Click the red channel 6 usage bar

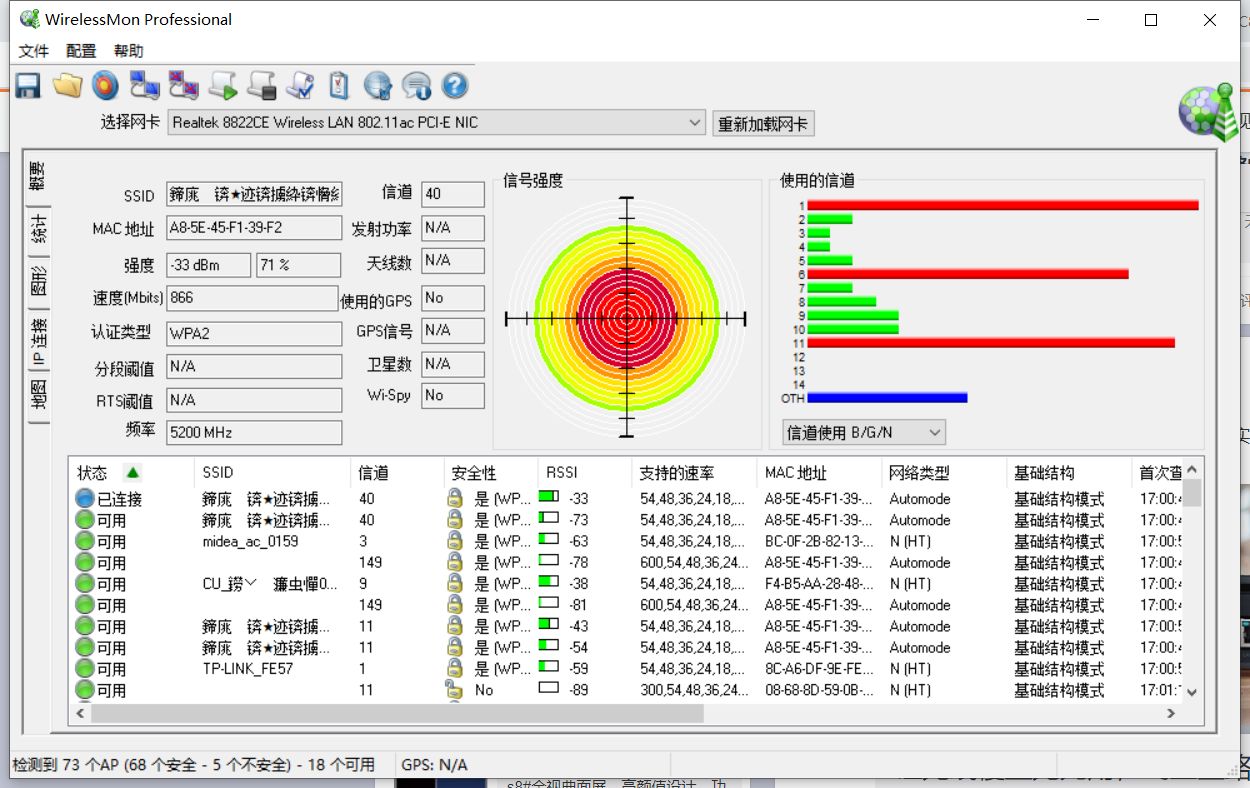click(968, 274)
